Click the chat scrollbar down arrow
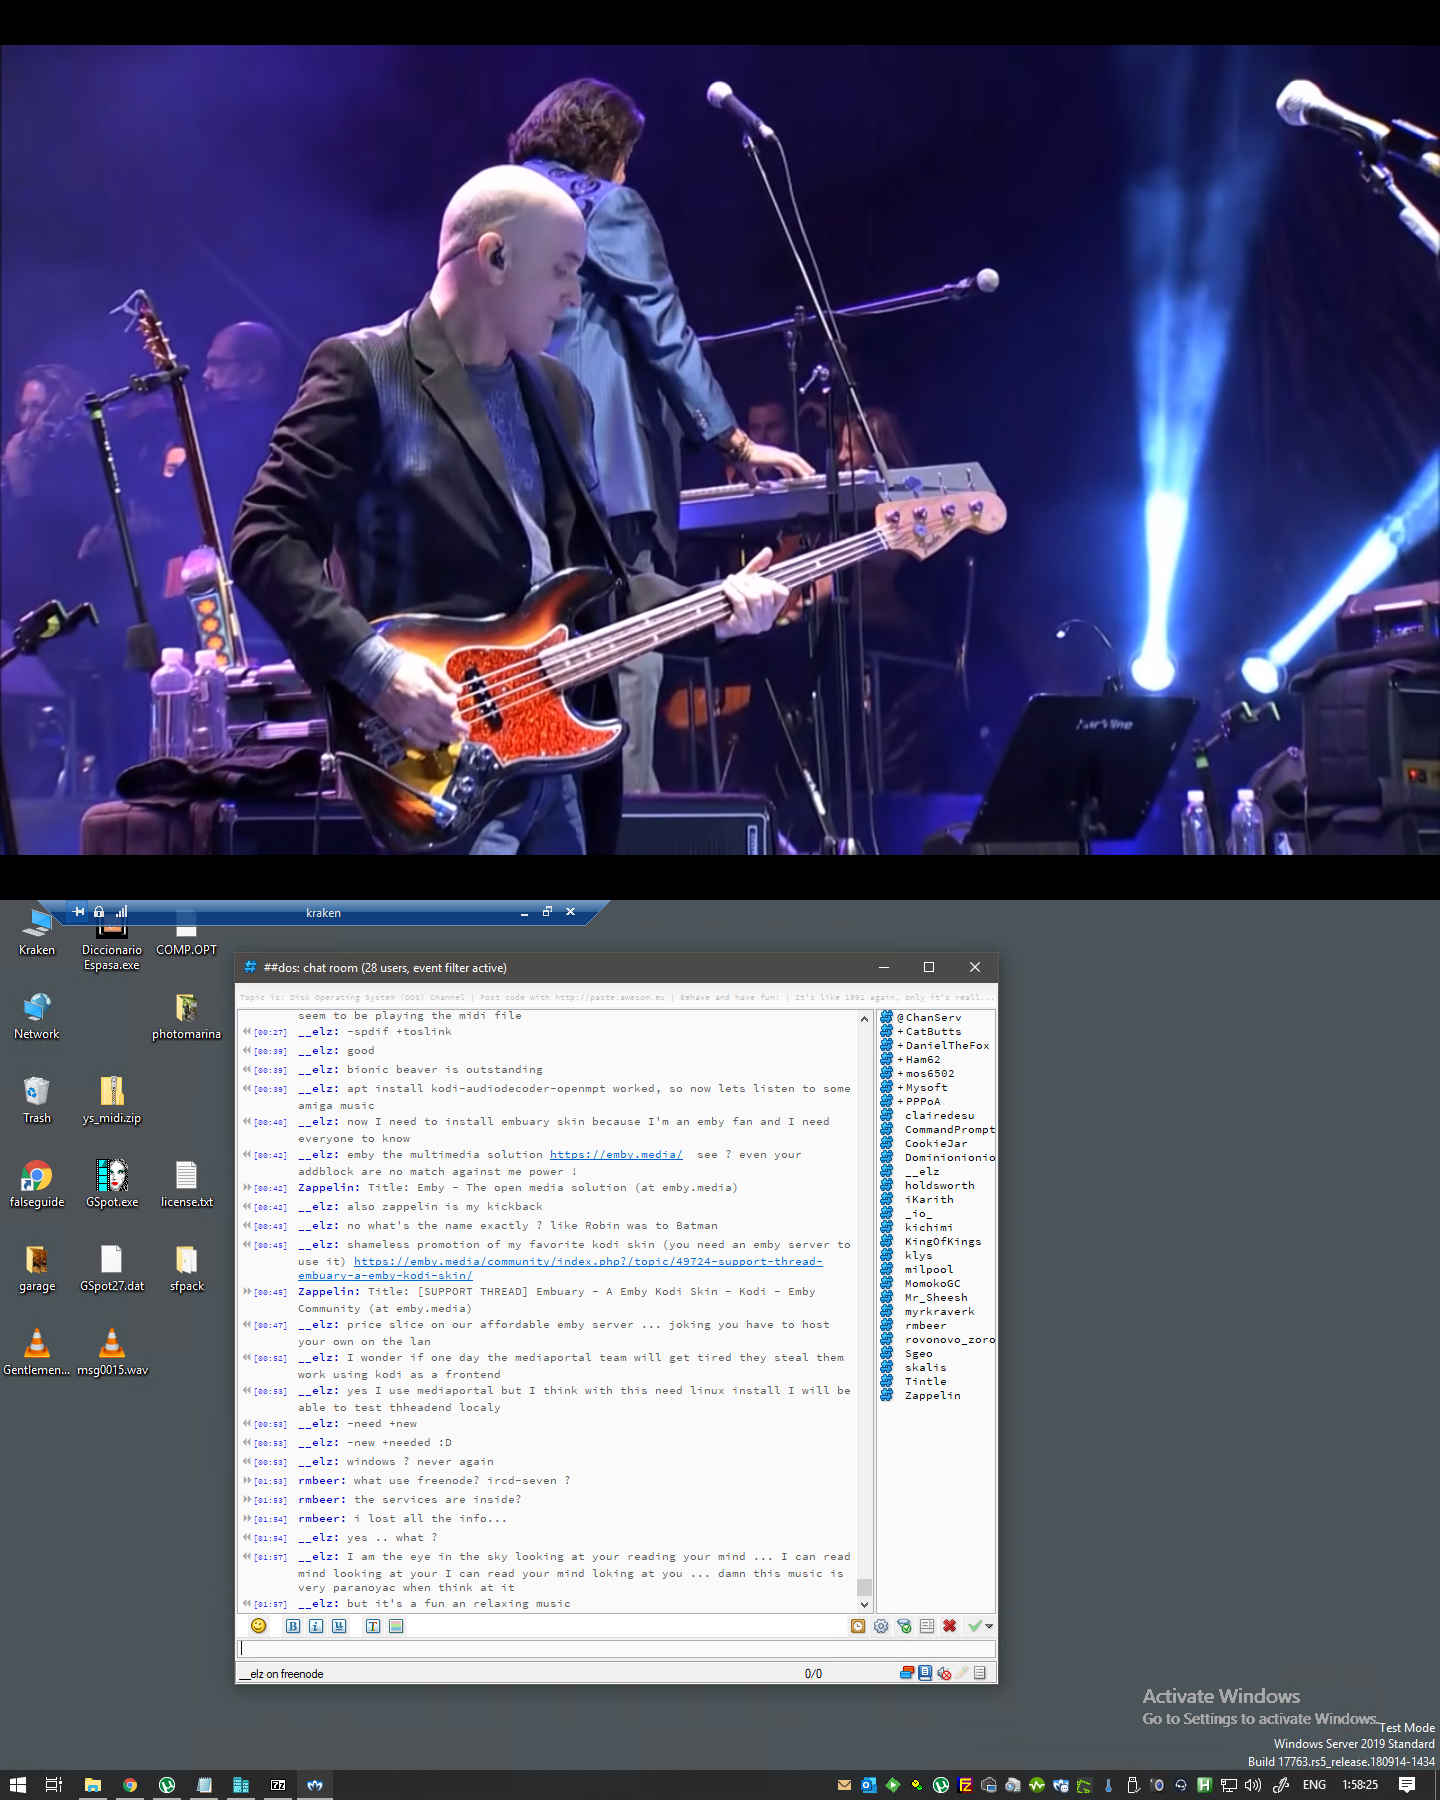 point(864,1604)
